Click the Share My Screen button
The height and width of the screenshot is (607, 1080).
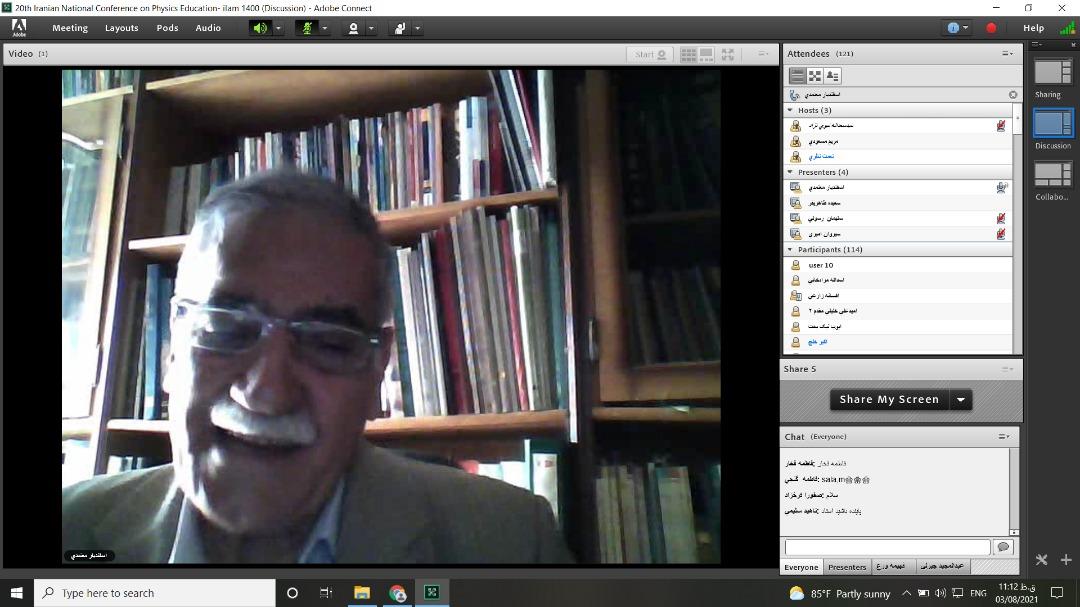(889, 399)
